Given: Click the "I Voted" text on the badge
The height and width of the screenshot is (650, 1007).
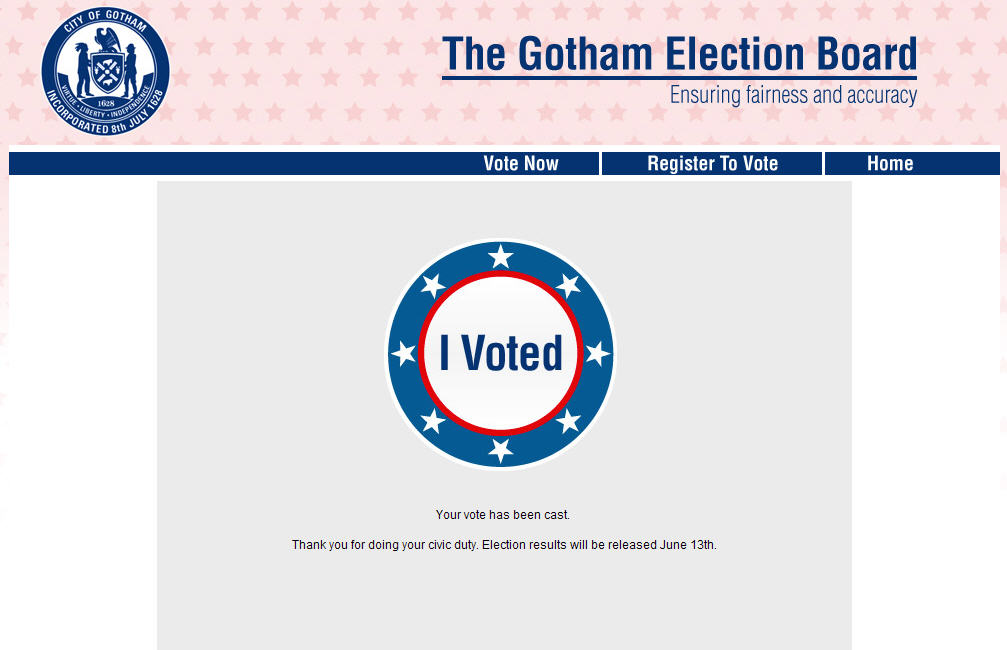Looking at the screenshot, I should point(501,354).
